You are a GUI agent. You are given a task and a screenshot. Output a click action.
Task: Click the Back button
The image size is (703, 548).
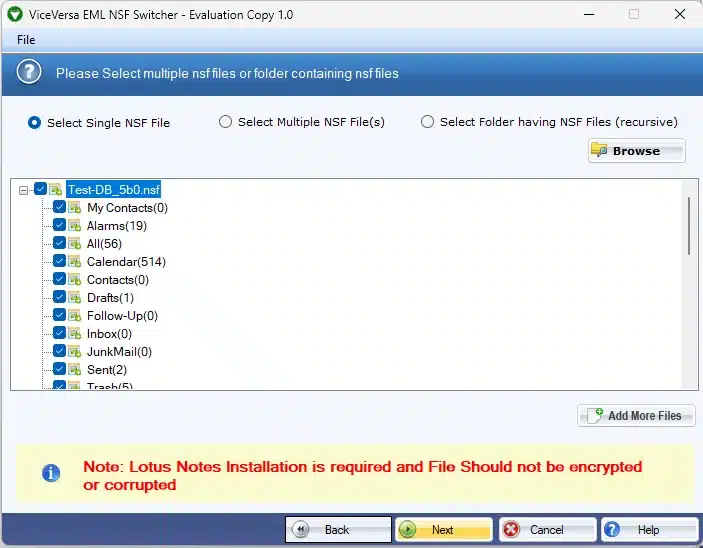pyautogui.click(x=338, y=530)
